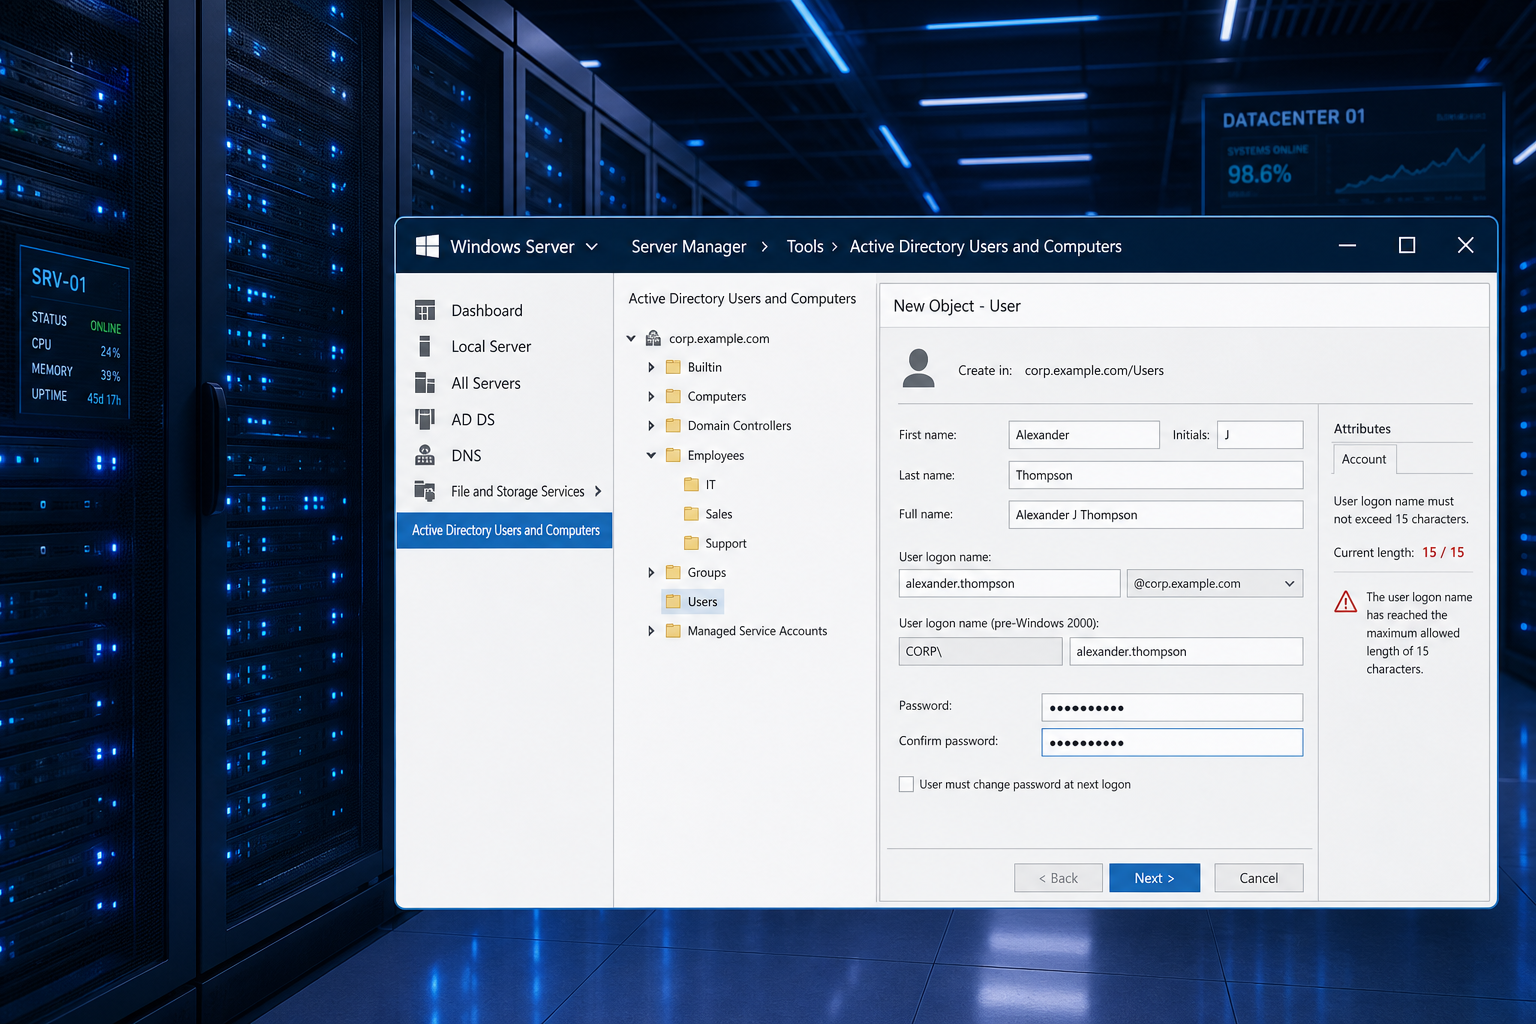Select the Local Server label in sidebar
Screen dimensions: 1536x1024
[491, 346]
